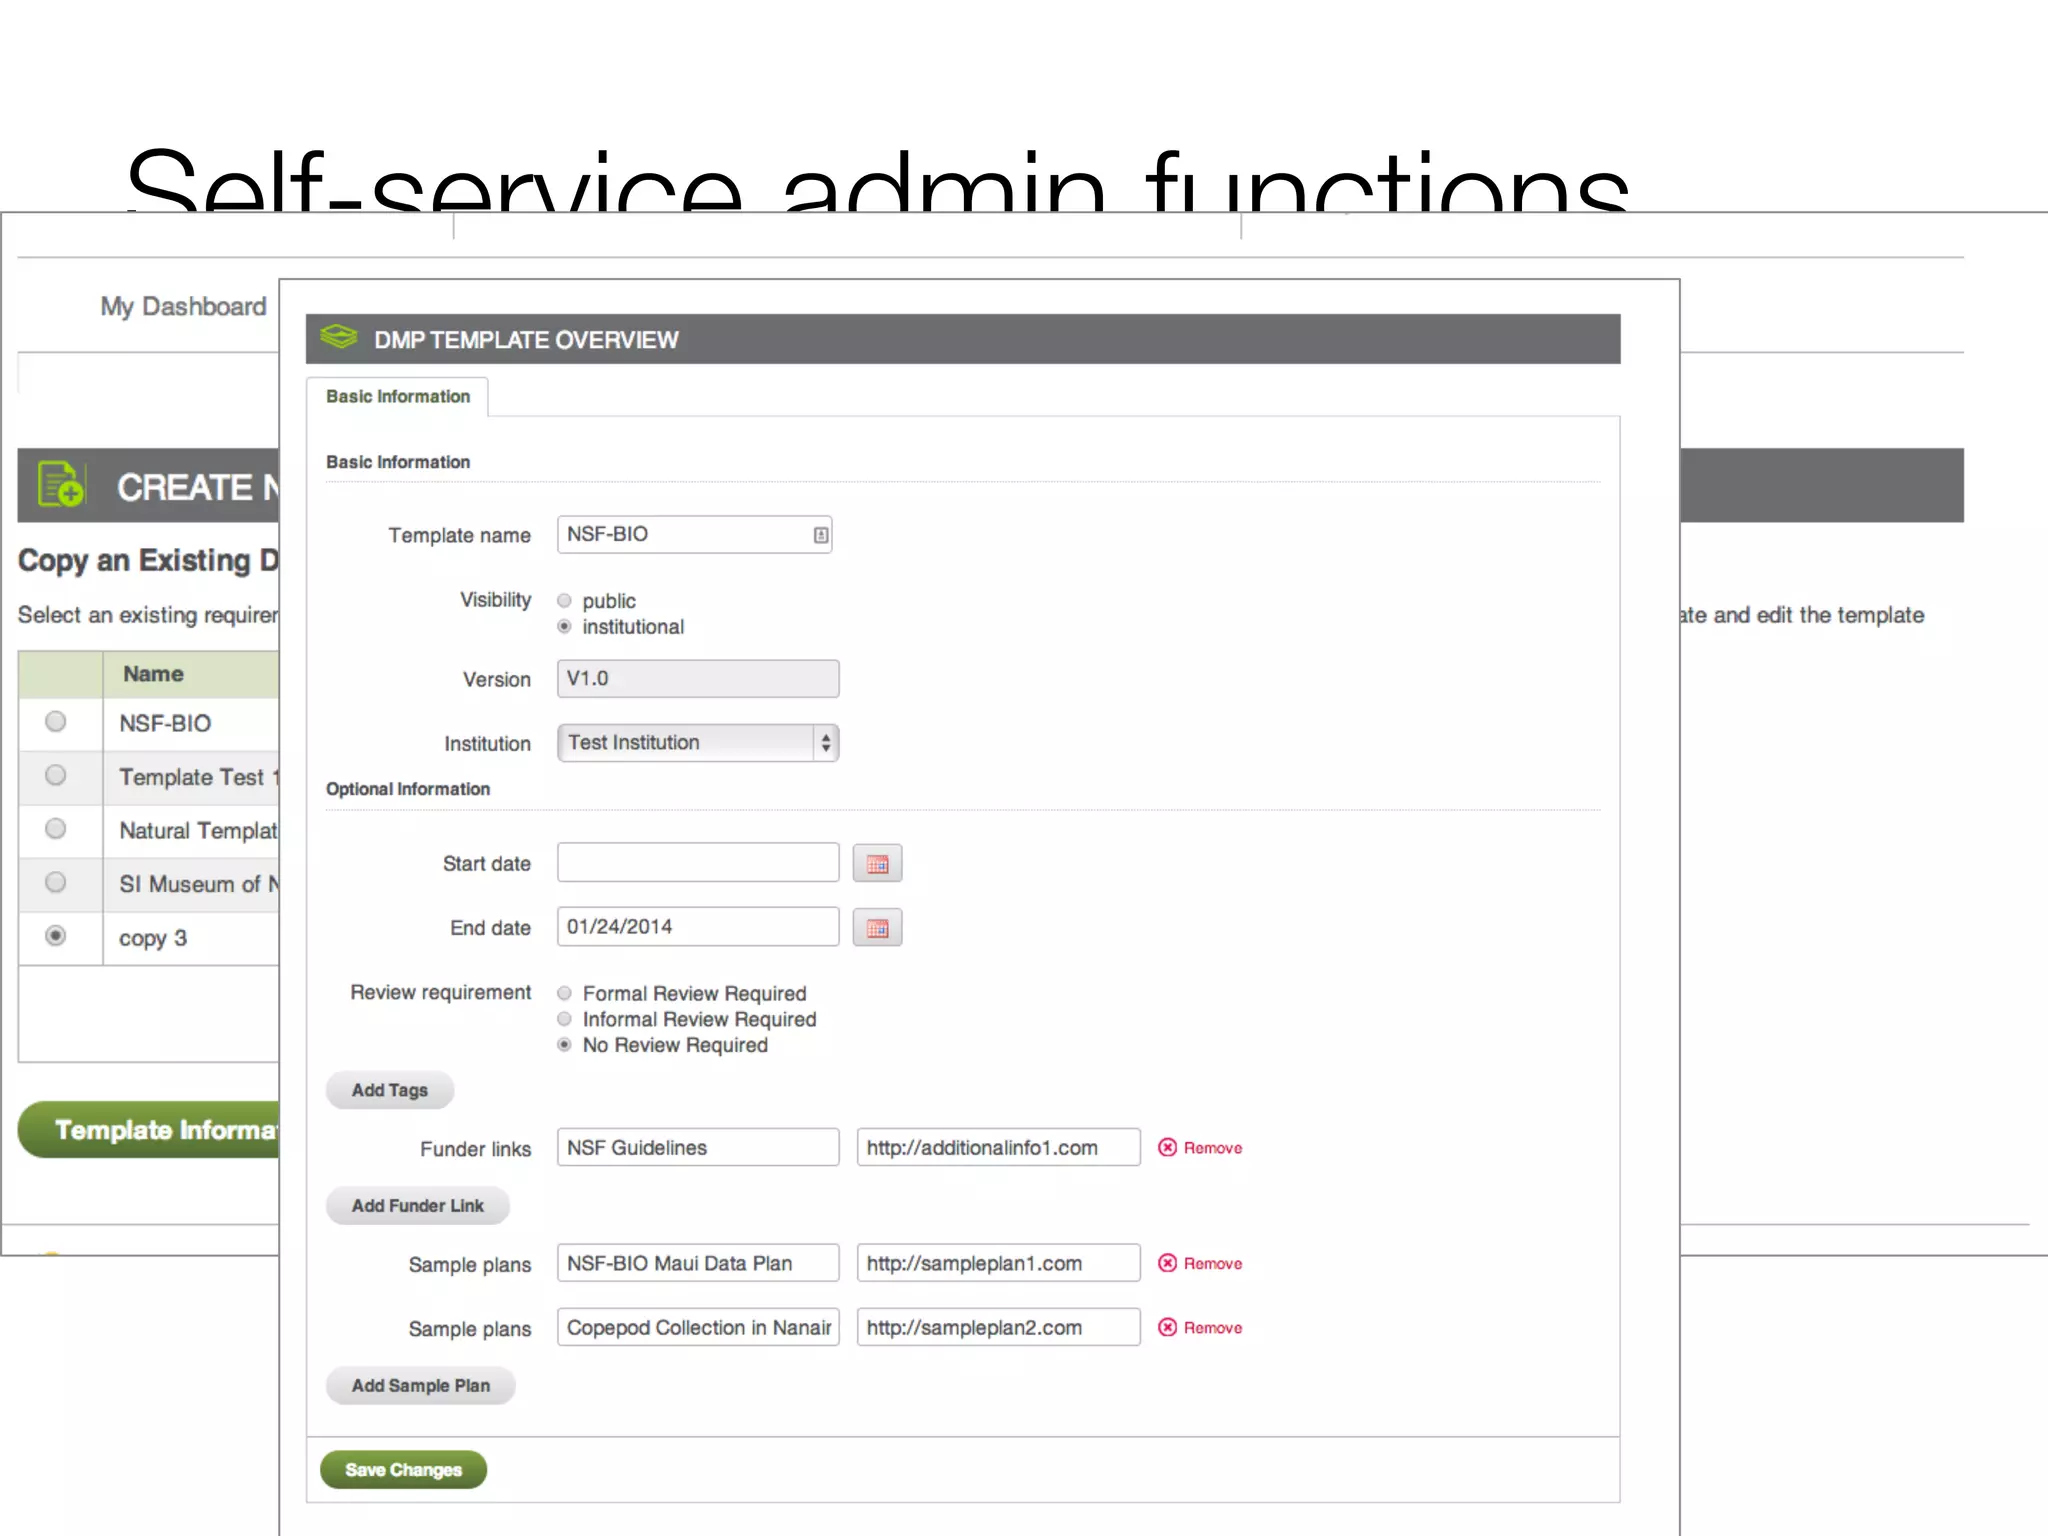Select copy 3 radio in background table
Image resolution: width=2048 pixels, height=1536 pixels.
pyautogui.click(x=56, y=936)
